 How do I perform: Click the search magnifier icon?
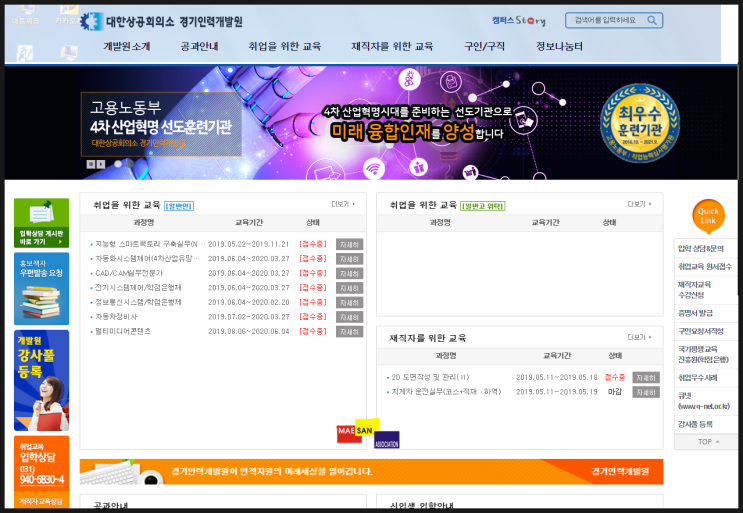click(652, 20)
